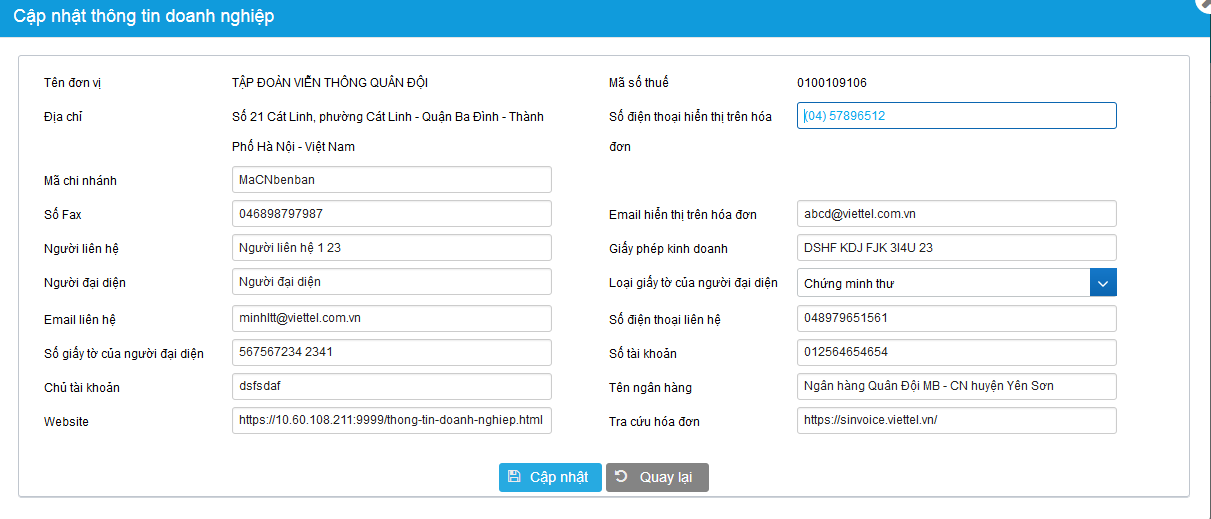Screen dimensions: 1211x519
Task: Select Số giấy tờ của người đại diện field
Action: [391, 352]
